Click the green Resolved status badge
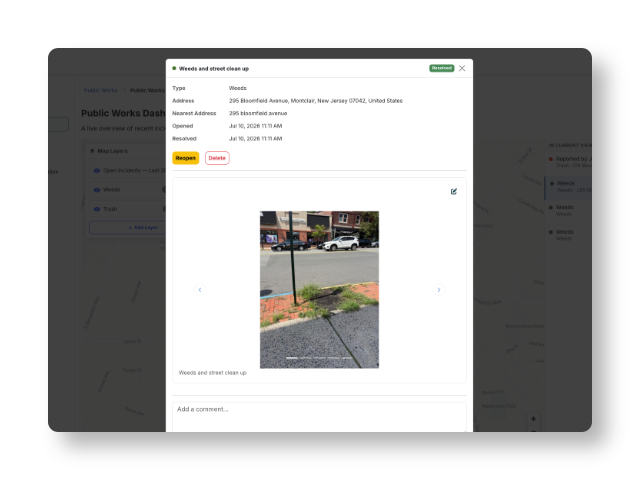This screenshot has height=480, width=640. [442, 68]
